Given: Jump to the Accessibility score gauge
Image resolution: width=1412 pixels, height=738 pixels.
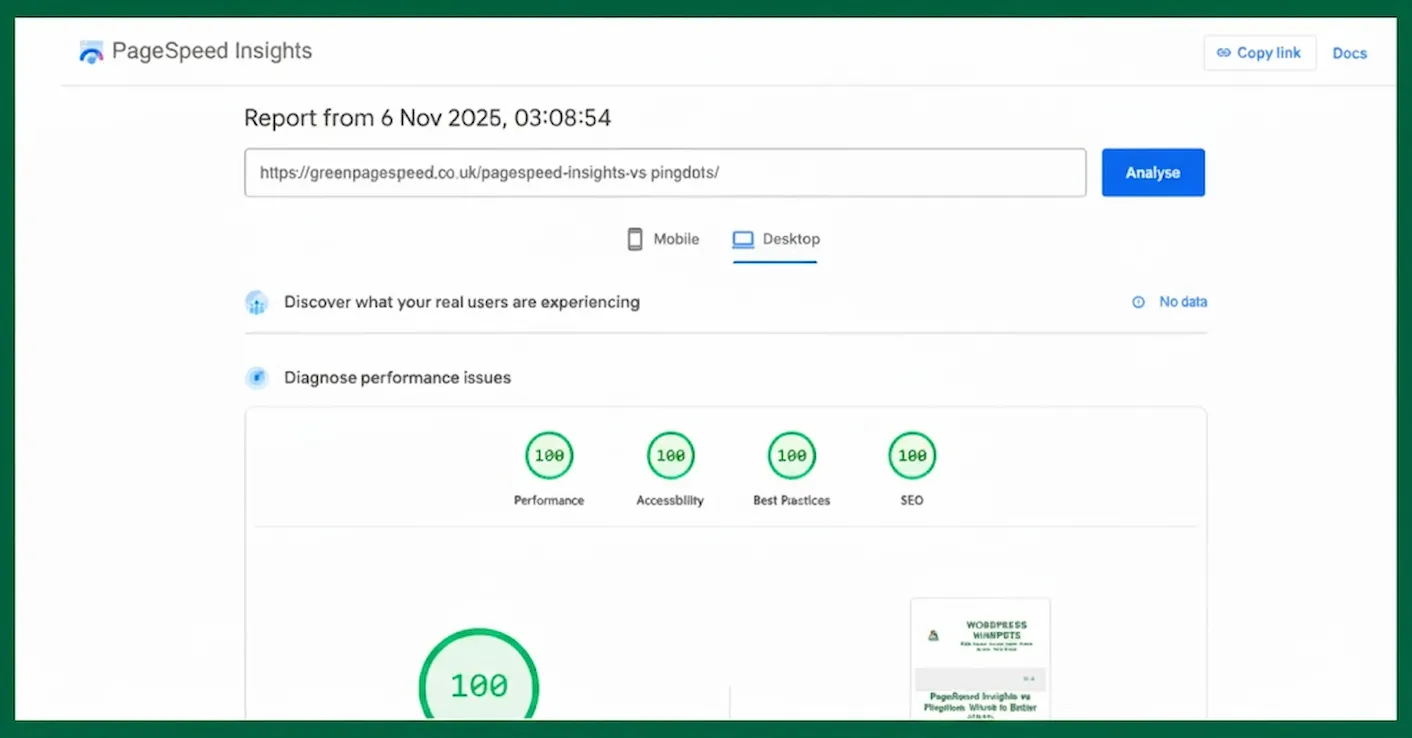Looking at the screenshot, I should (x=670, y=456).
